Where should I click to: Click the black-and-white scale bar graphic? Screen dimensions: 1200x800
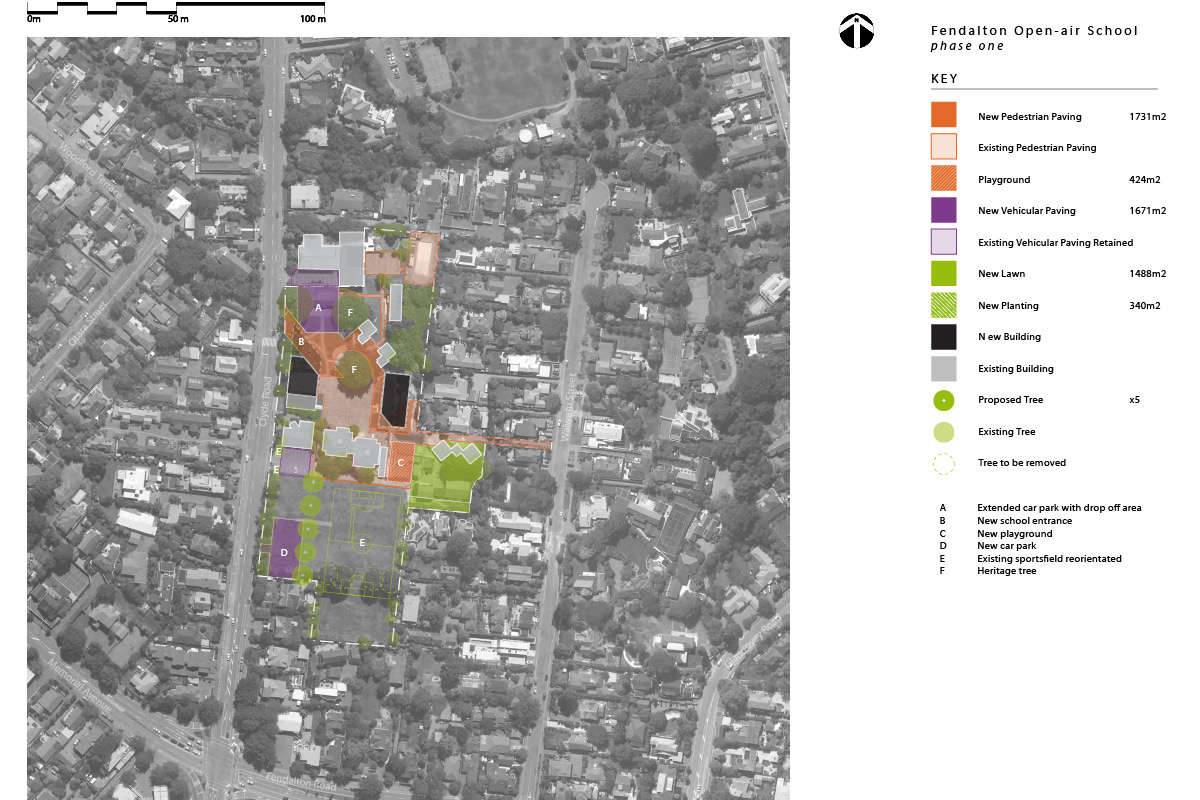pyautogui.click(x=176, y=7)
